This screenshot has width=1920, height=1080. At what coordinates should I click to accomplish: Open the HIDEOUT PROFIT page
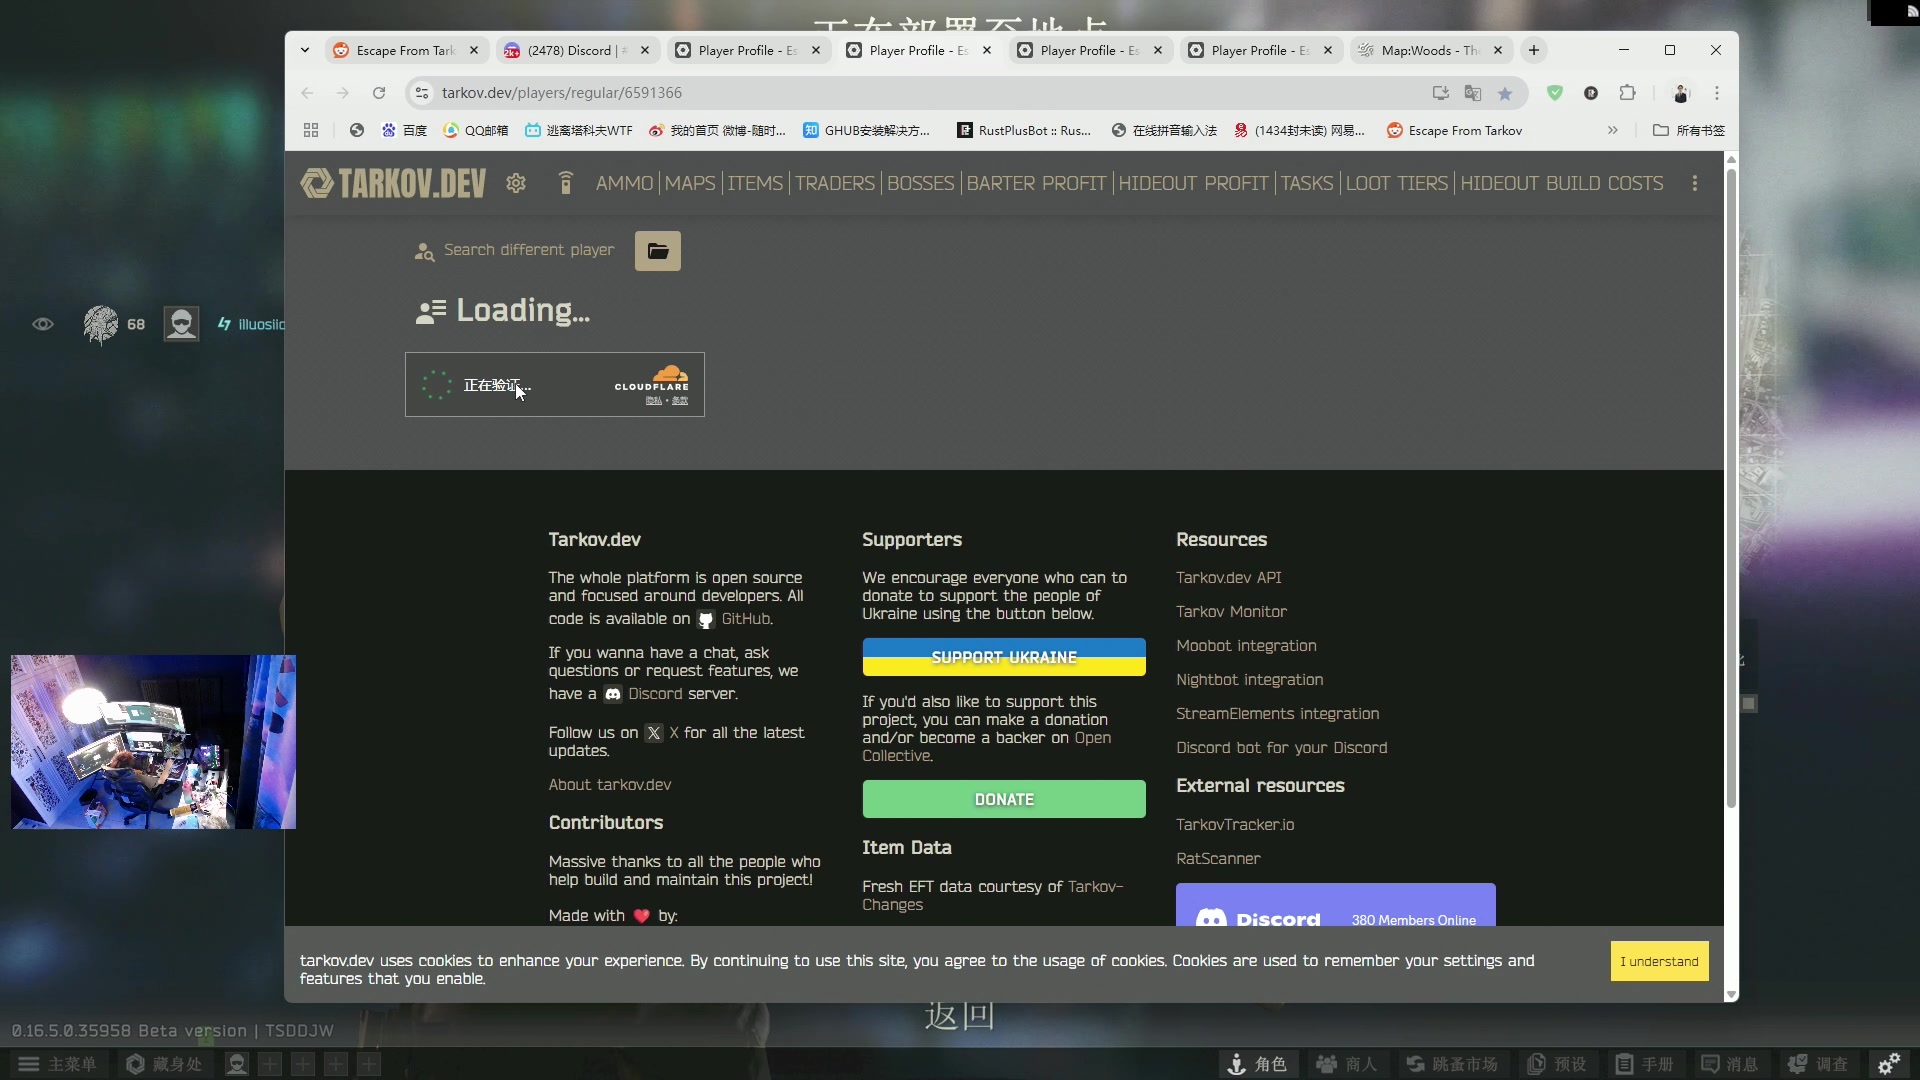pyautogui.click(x=1193, y=183)
